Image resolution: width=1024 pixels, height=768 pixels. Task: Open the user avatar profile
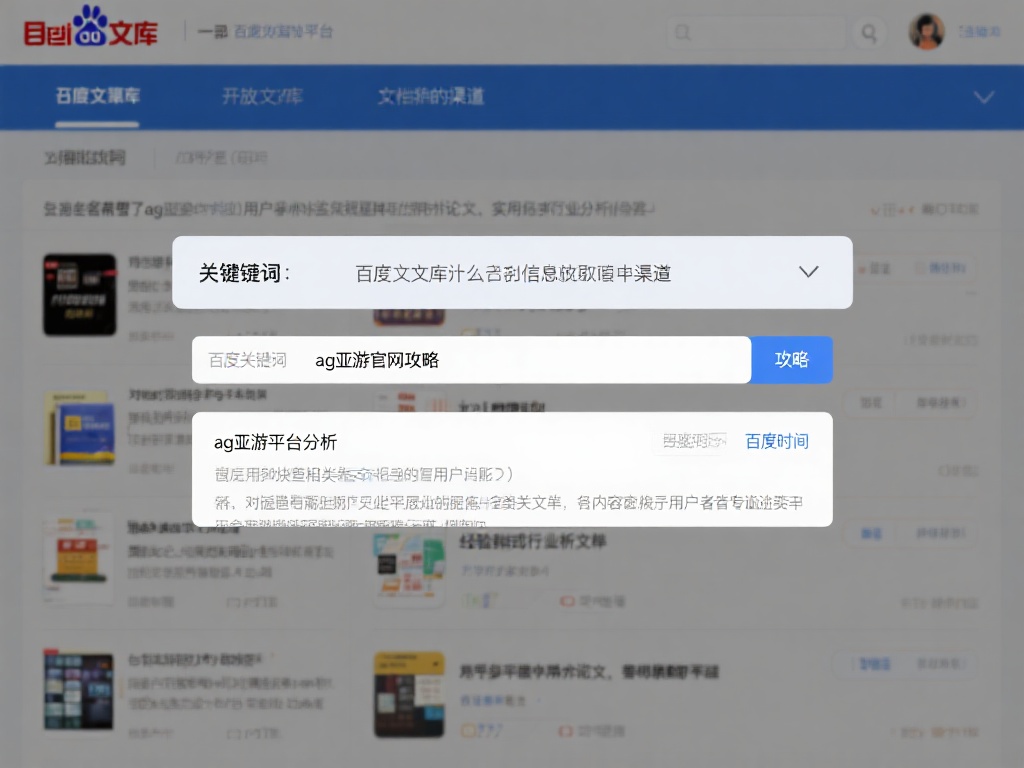pyautogui.click(x=927, y=31)
